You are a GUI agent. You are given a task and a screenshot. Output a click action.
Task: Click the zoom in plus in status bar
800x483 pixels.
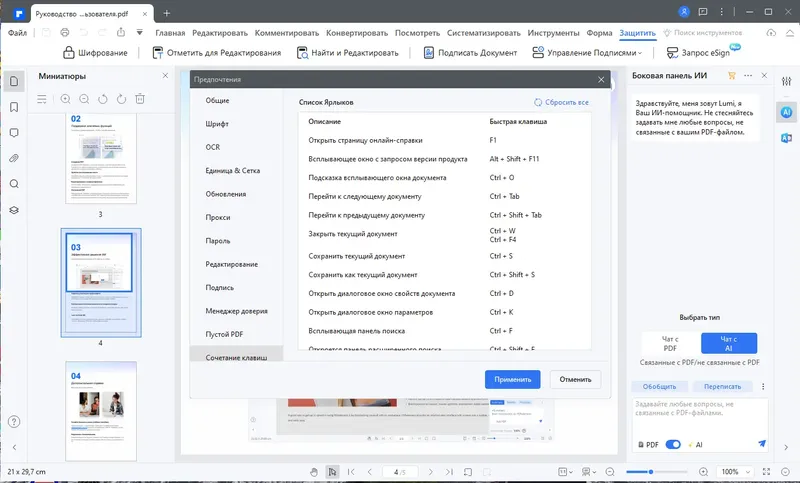(x=704, y=472)
